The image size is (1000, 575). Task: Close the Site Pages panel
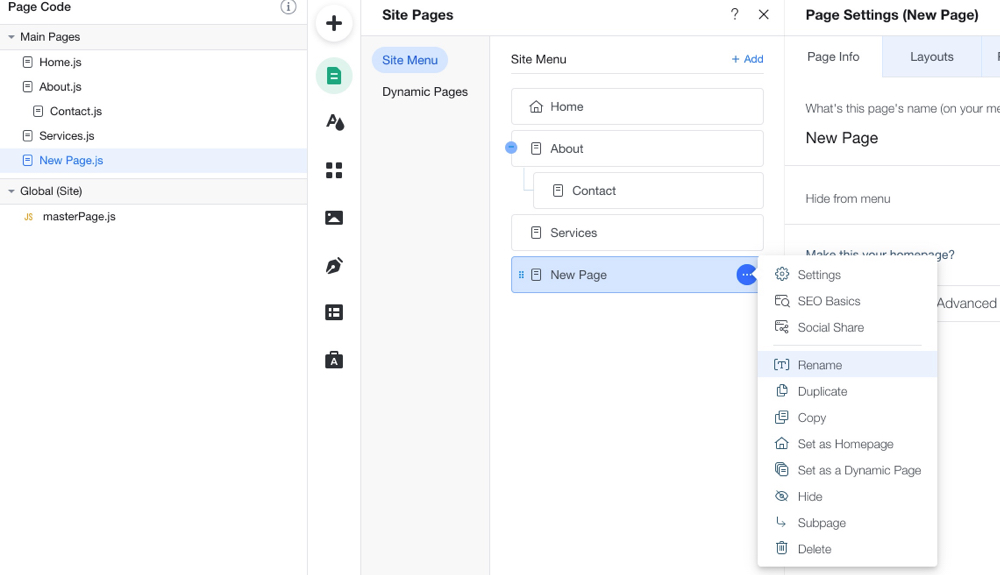click(x=763, y=14)
